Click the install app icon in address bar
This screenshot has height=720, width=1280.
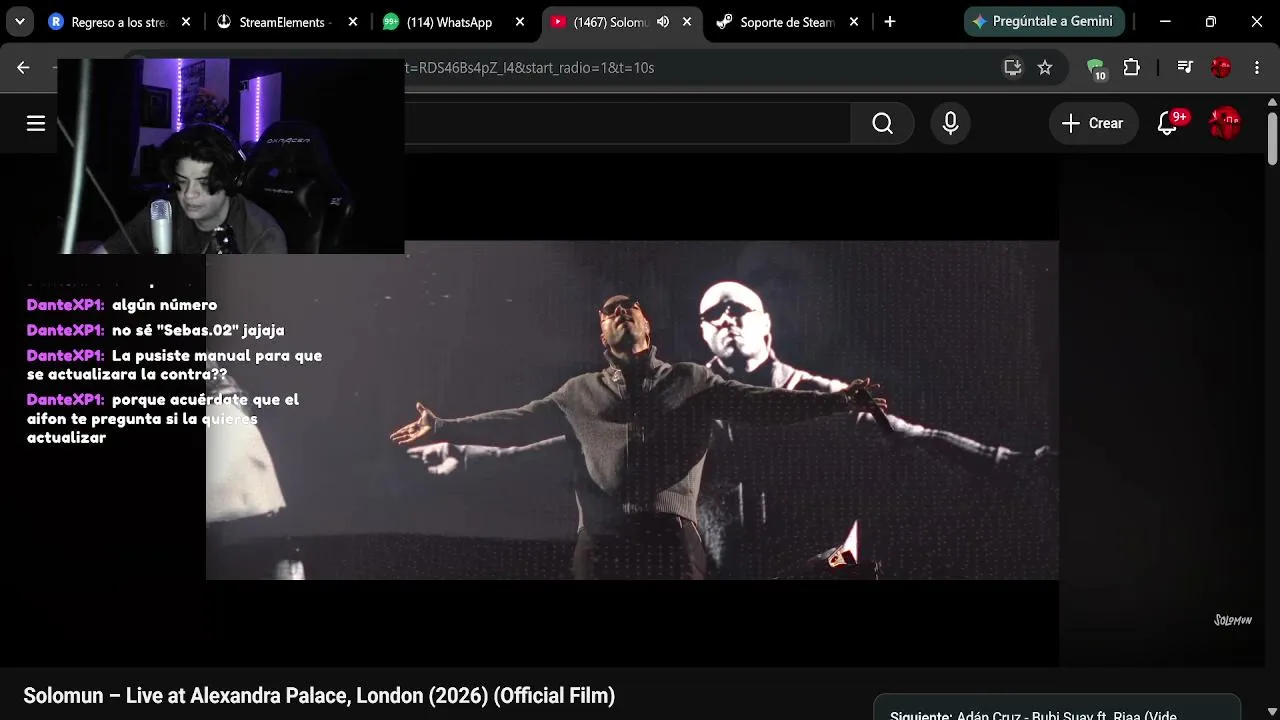point(1013,67)
